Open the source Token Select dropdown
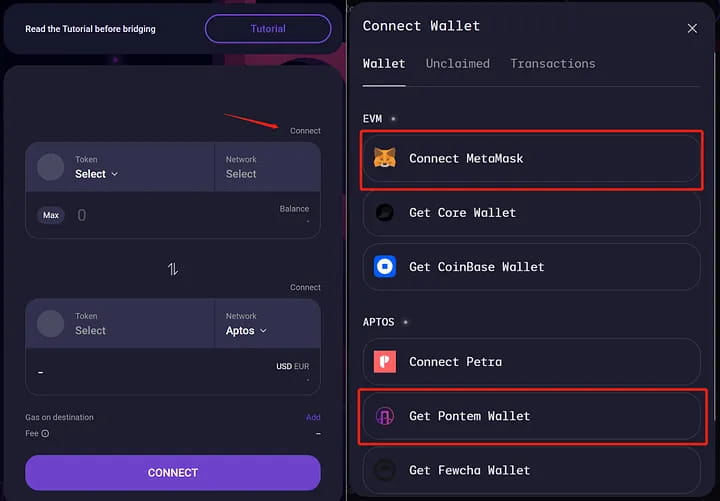The height and width of the screenshot is (501, 720). pos(96,174)
